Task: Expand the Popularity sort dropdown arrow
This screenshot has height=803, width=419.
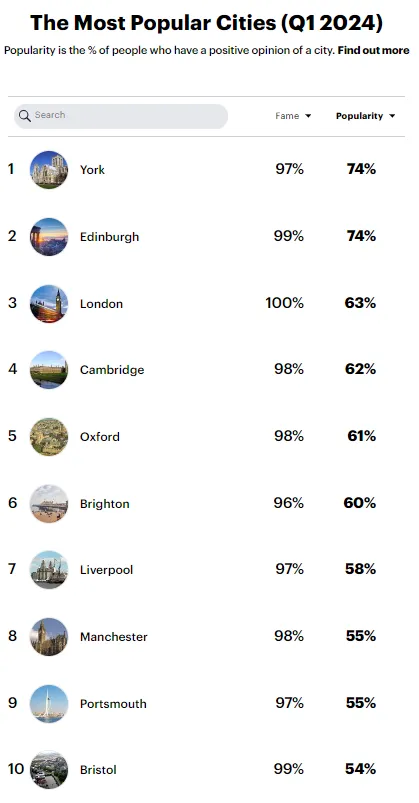Action: (x=392, y=116)
